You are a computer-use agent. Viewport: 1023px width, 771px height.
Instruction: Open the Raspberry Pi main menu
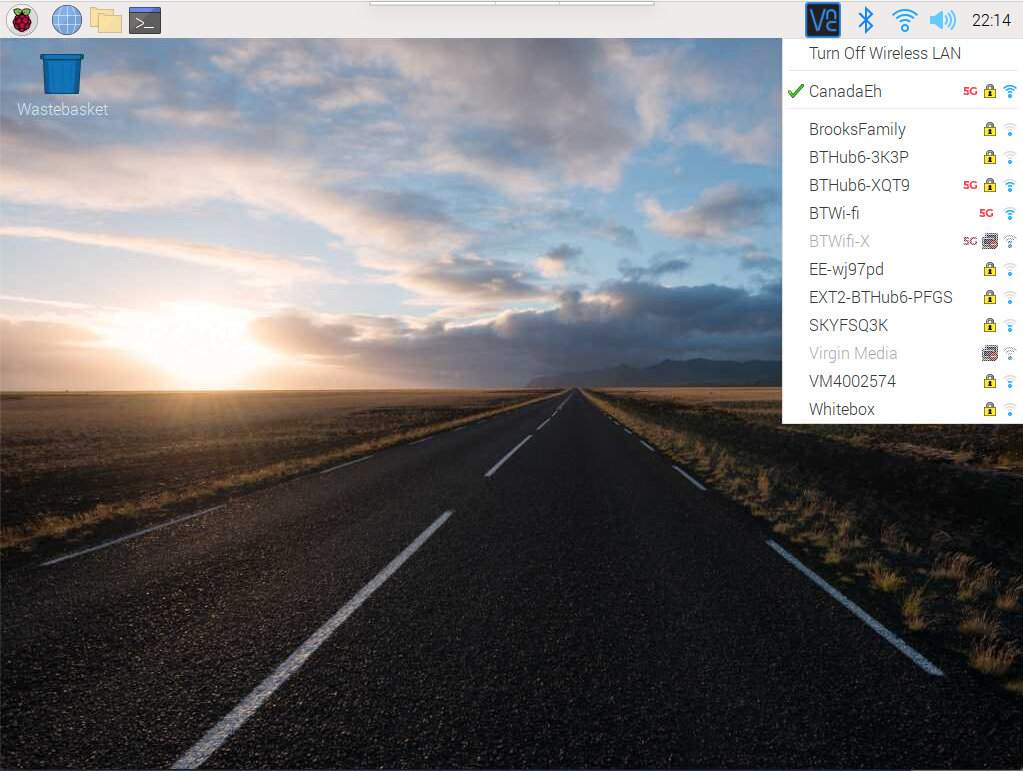(x=22, y=20)
